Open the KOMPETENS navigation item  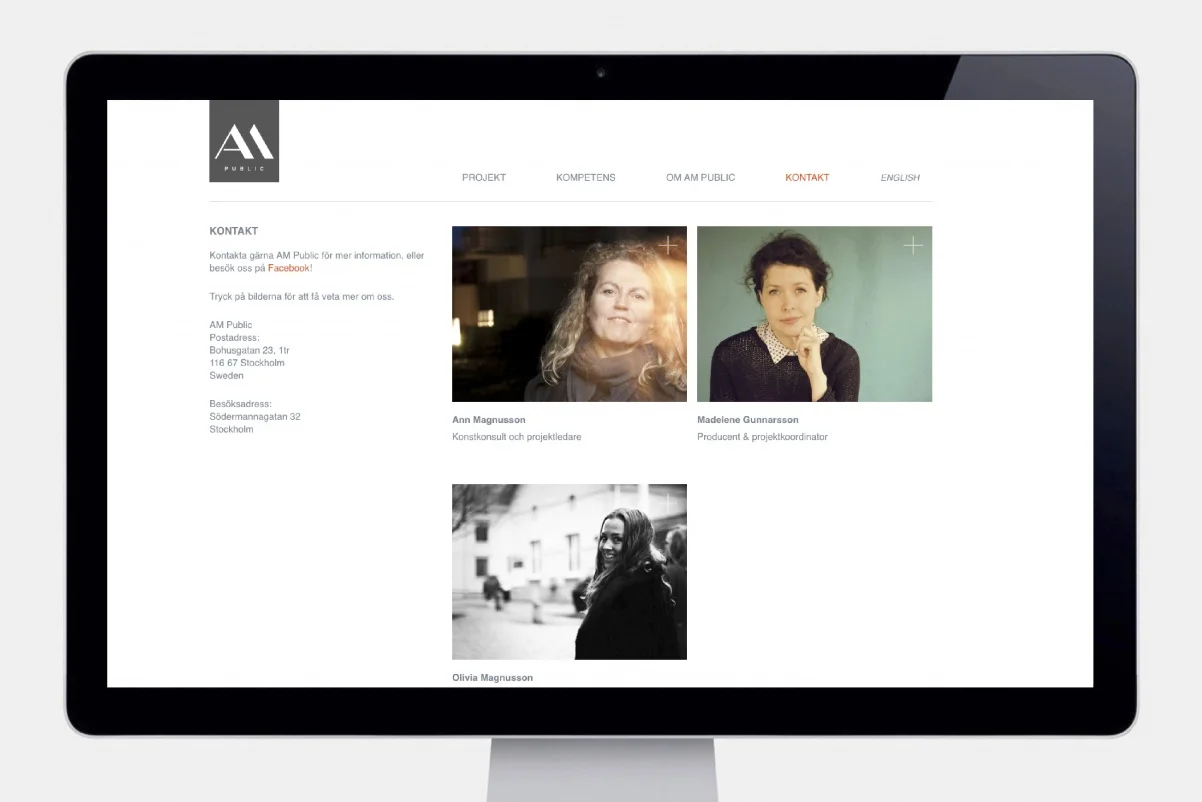pos(585,177)
